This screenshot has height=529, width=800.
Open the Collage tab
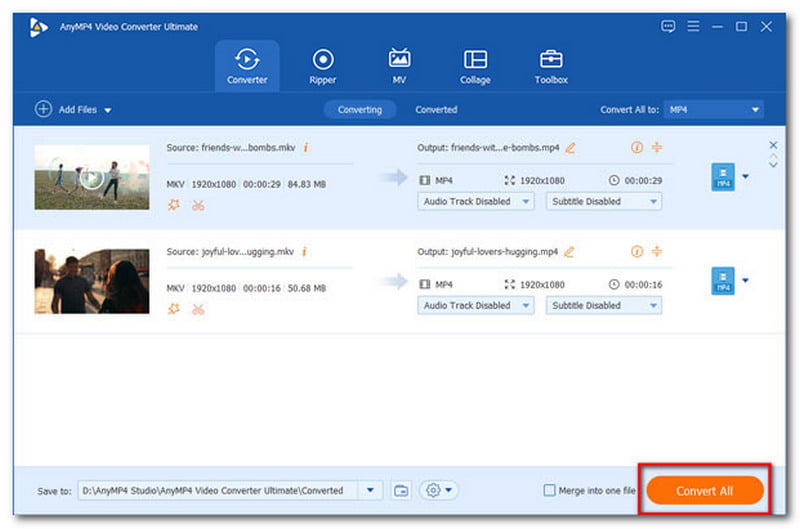(475, 66)
